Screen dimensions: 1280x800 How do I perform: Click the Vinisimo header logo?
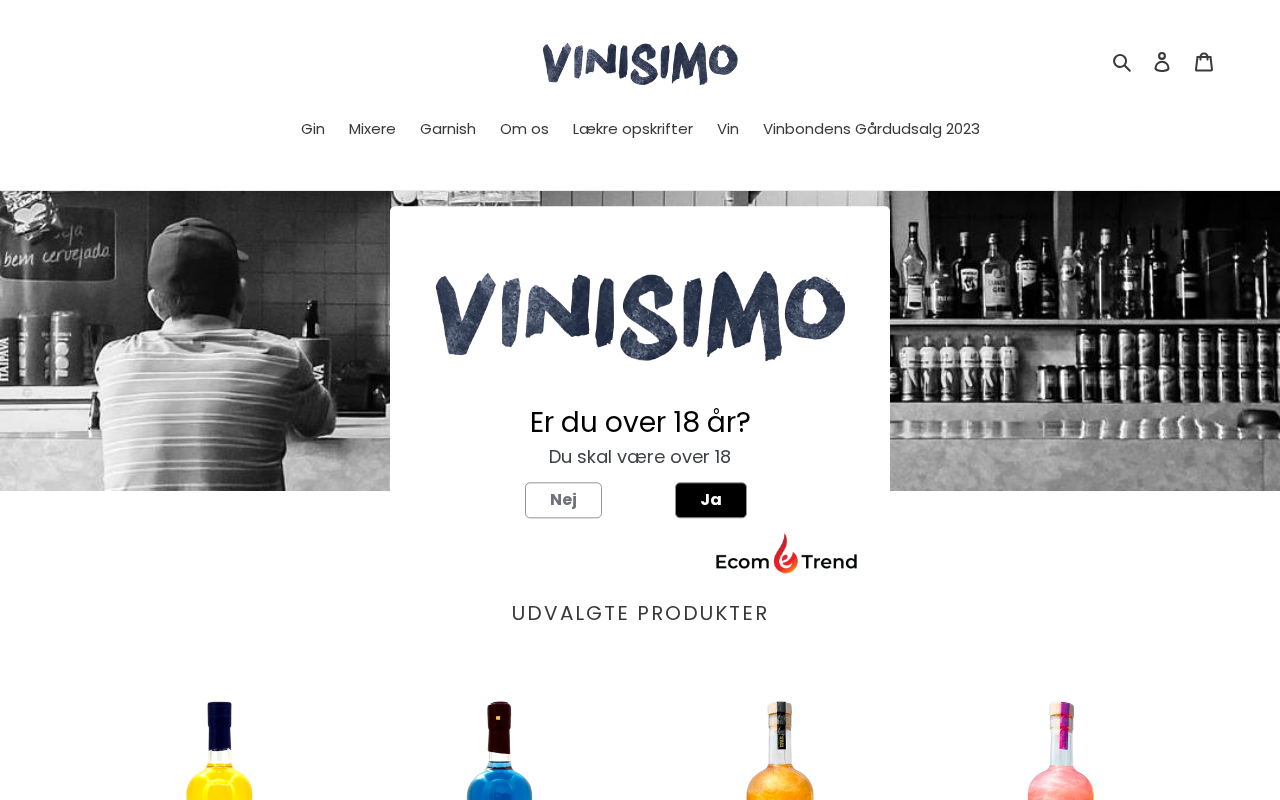pyautogui.click(x=640, y=63)
